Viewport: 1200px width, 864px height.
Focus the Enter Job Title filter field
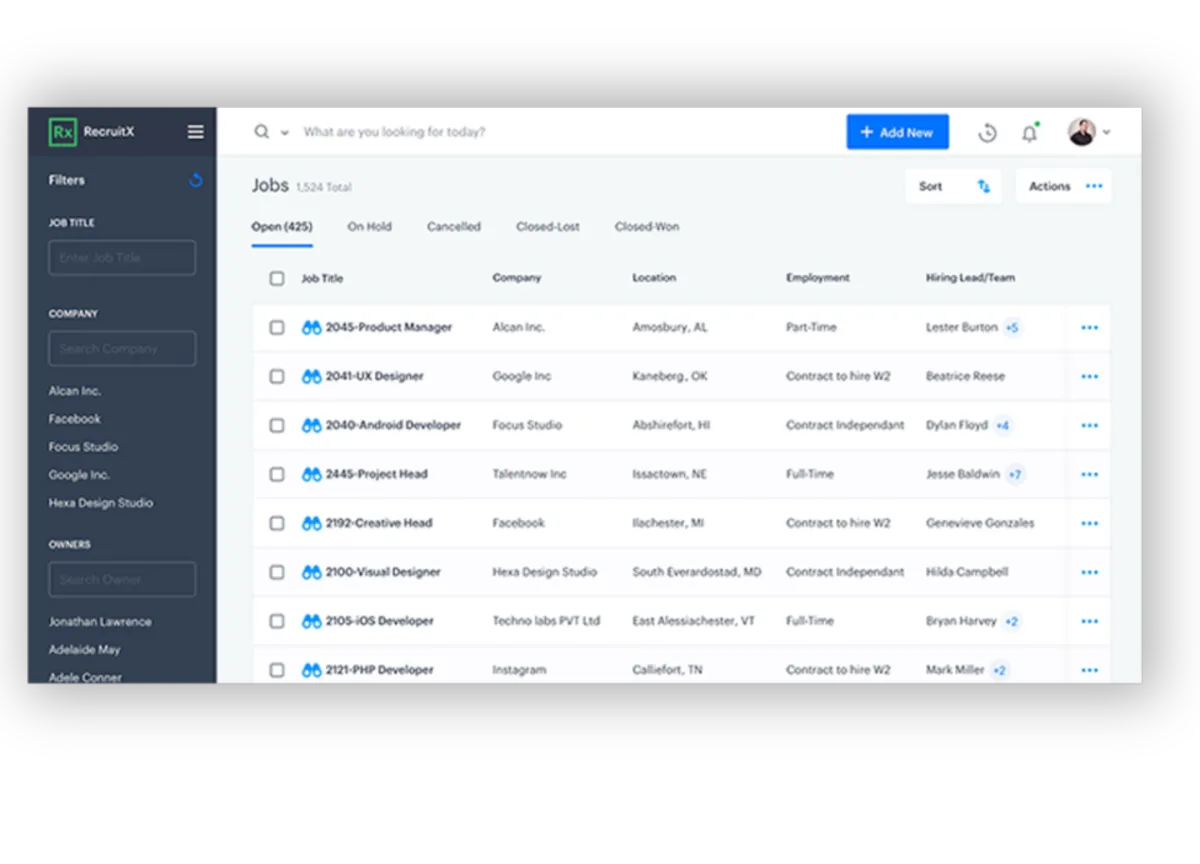(x=122, y=258)
